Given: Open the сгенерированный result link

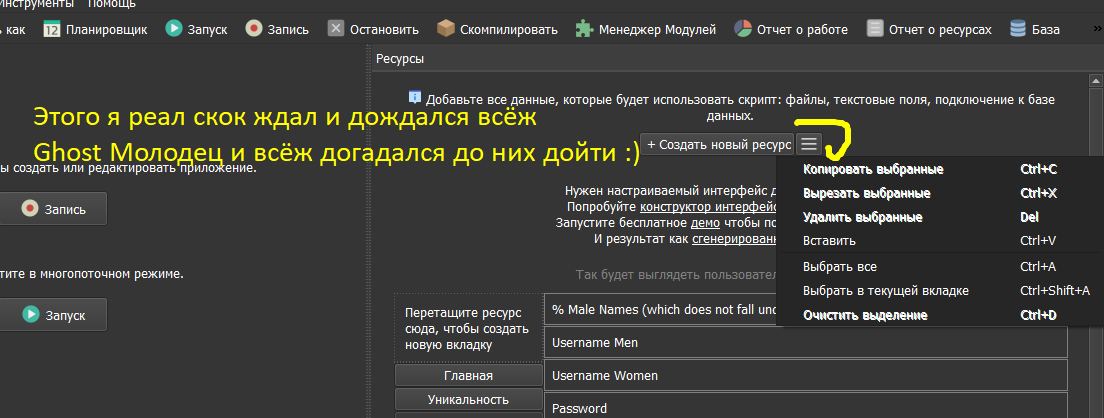Looking at the screenshot, I should click(x=734, y=239).
